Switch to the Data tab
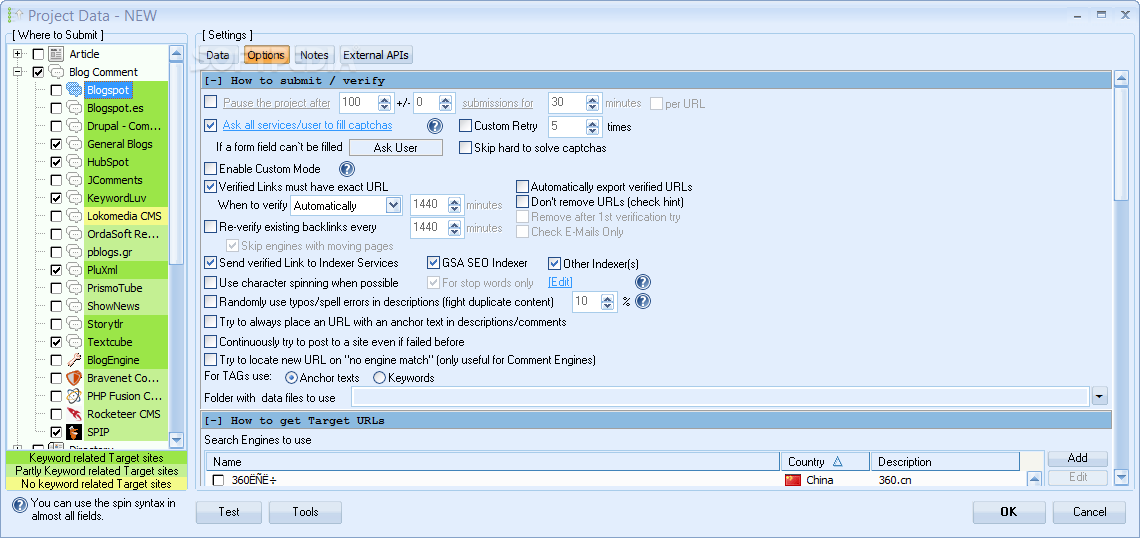 (x=217, y=55)
